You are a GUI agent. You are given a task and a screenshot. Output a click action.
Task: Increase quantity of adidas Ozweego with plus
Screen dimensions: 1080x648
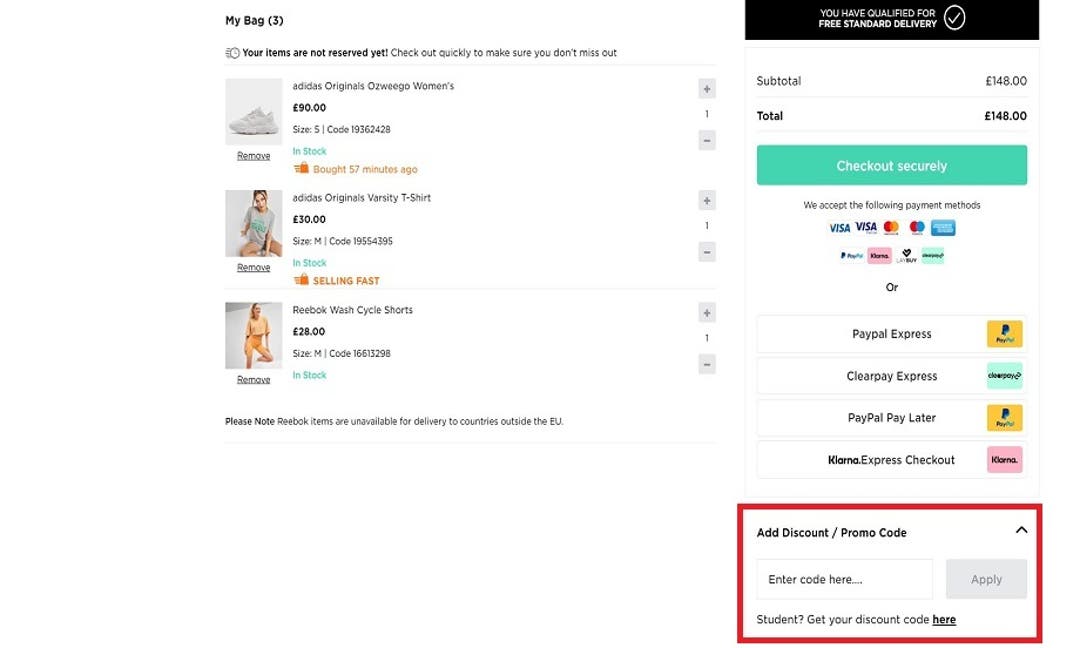(x=706, y=88)
